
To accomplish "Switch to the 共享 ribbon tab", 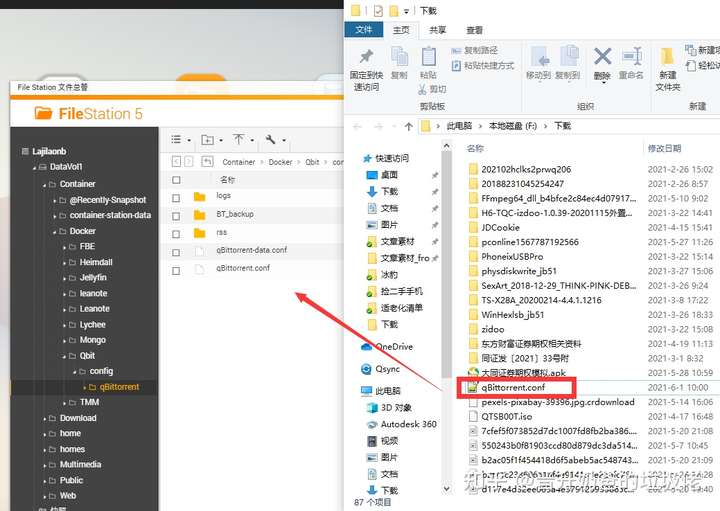I will 437,30.
